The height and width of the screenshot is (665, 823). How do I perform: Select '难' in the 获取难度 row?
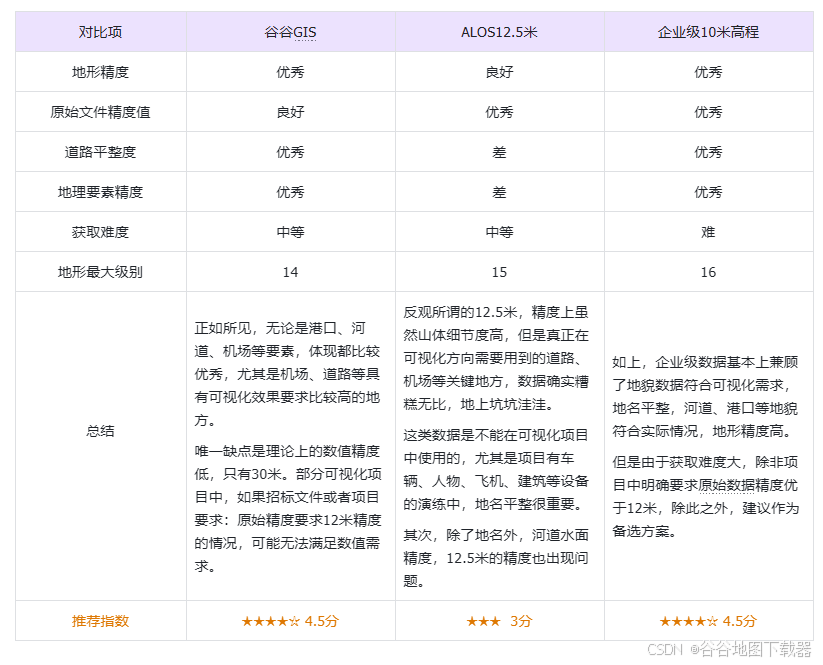[x=708, y=232]
